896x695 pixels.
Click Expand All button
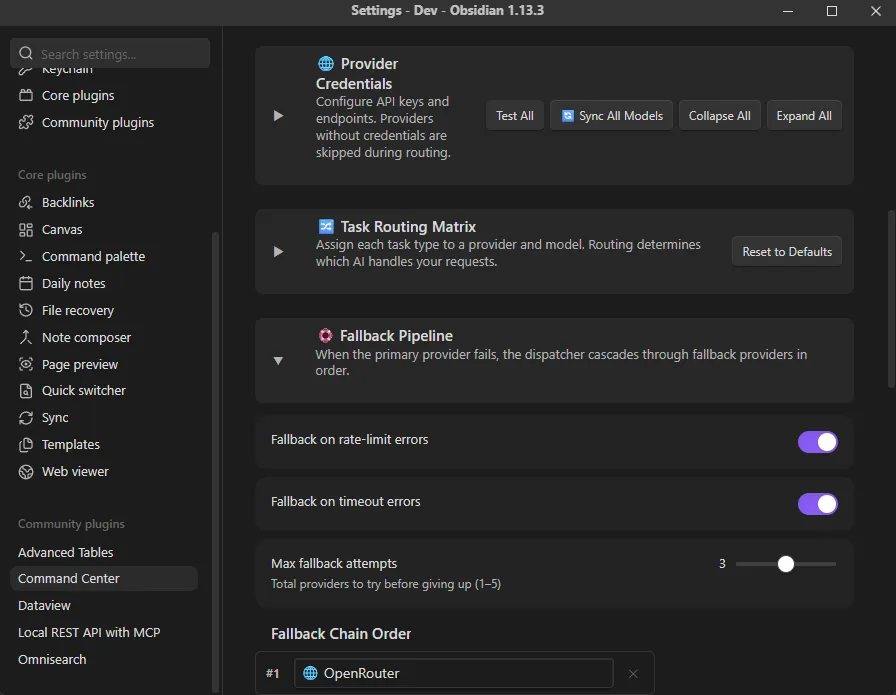[x=803, y=115]
